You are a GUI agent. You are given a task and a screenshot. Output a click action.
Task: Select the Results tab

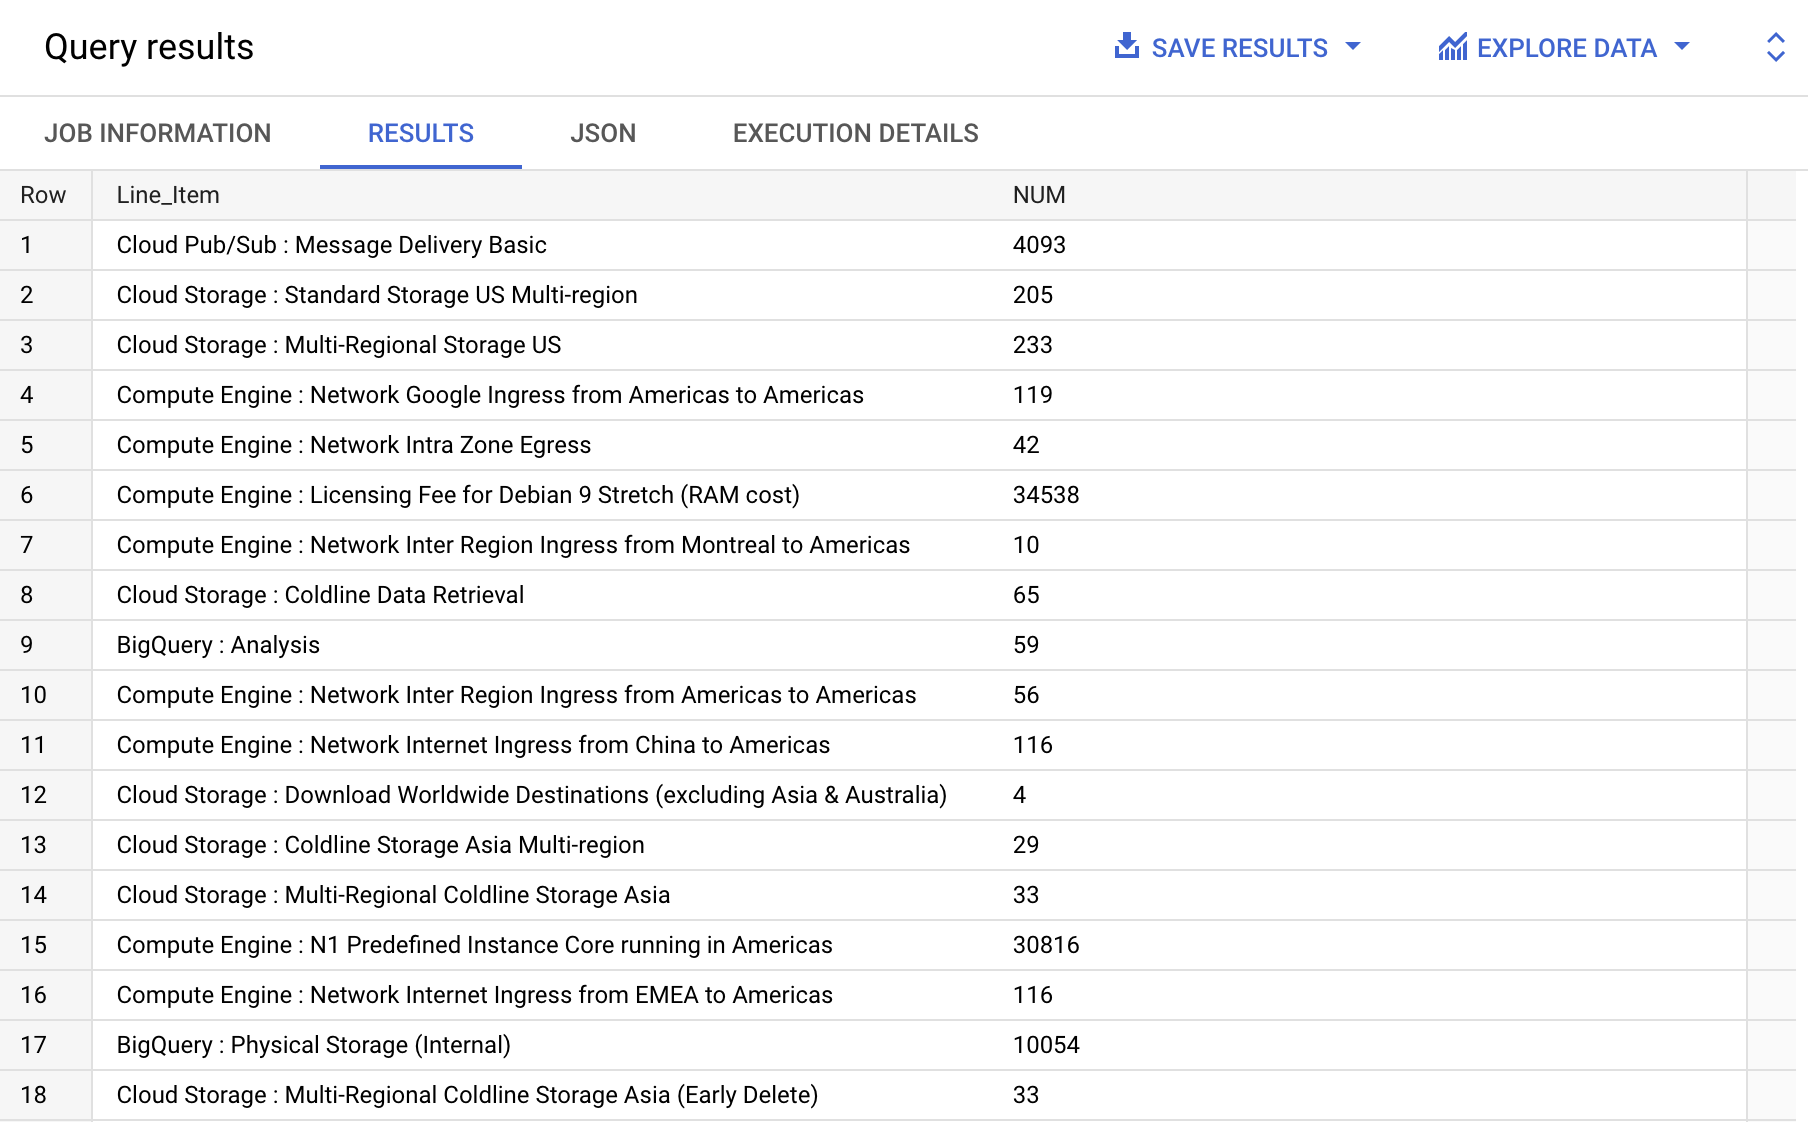click(421, 133)
